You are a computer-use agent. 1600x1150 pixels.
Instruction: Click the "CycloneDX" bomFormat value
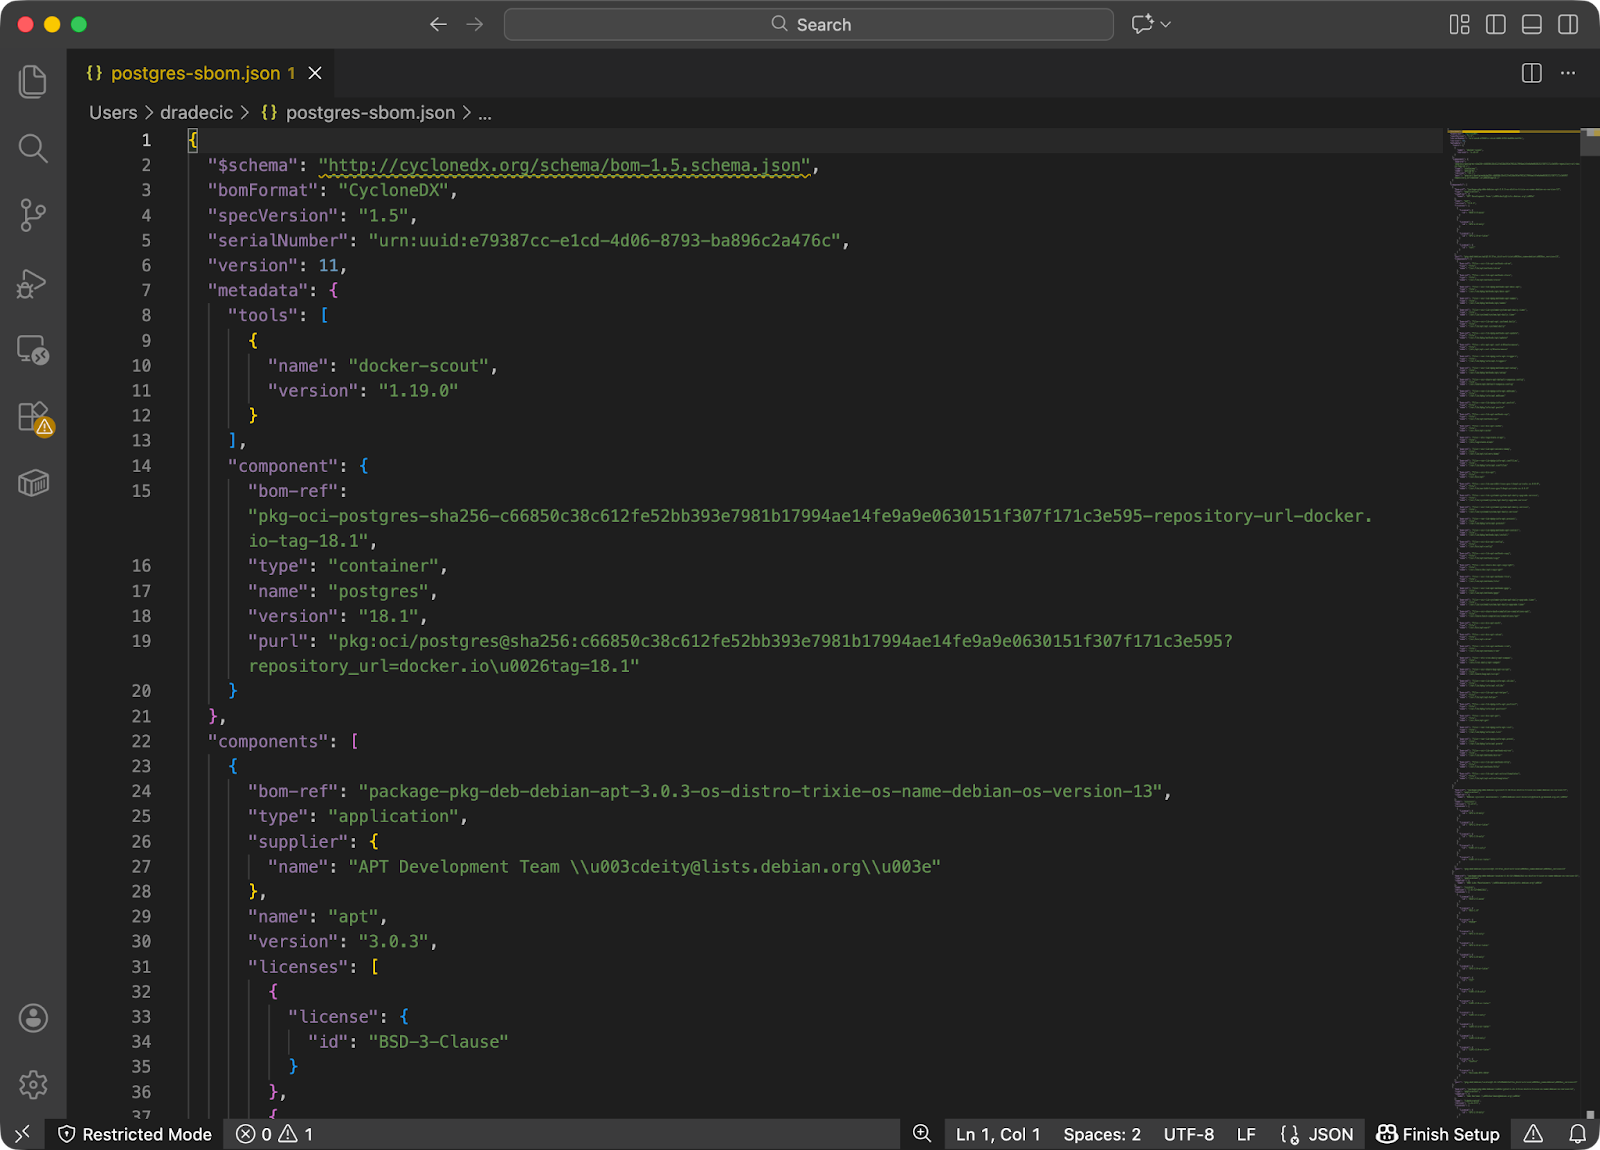tap(393, 190)
